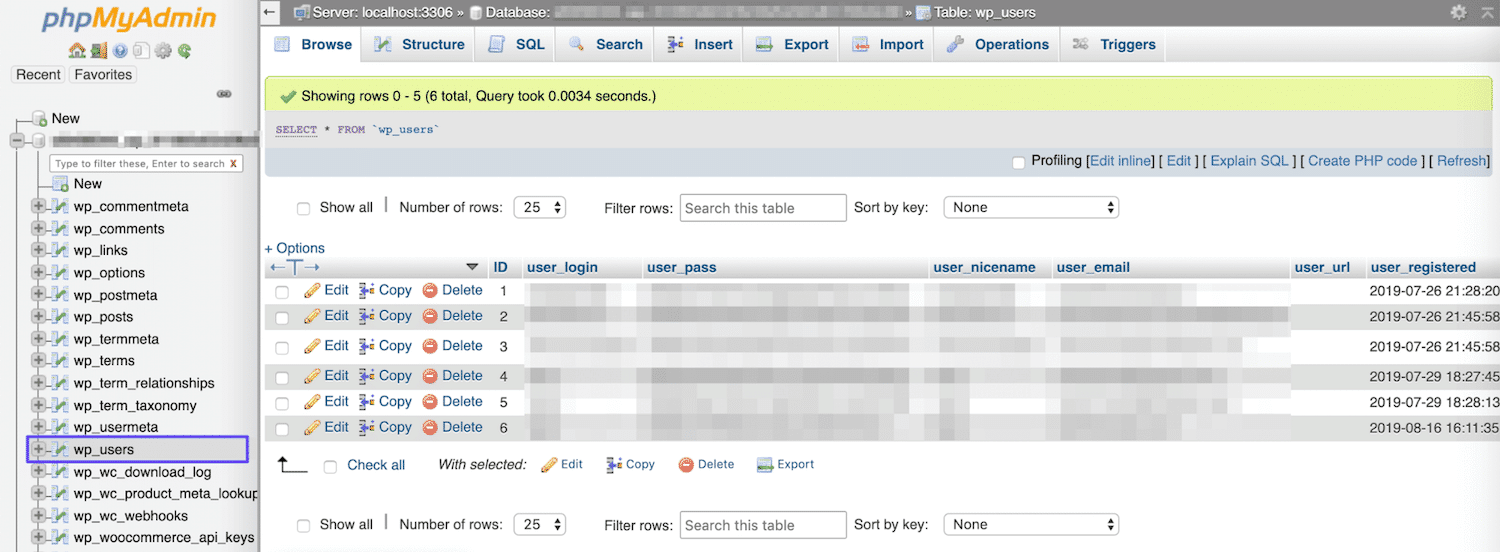1500x552 pixels.
Task: Click the pencil Edit icon for row 1
Action: coord(312,290)
